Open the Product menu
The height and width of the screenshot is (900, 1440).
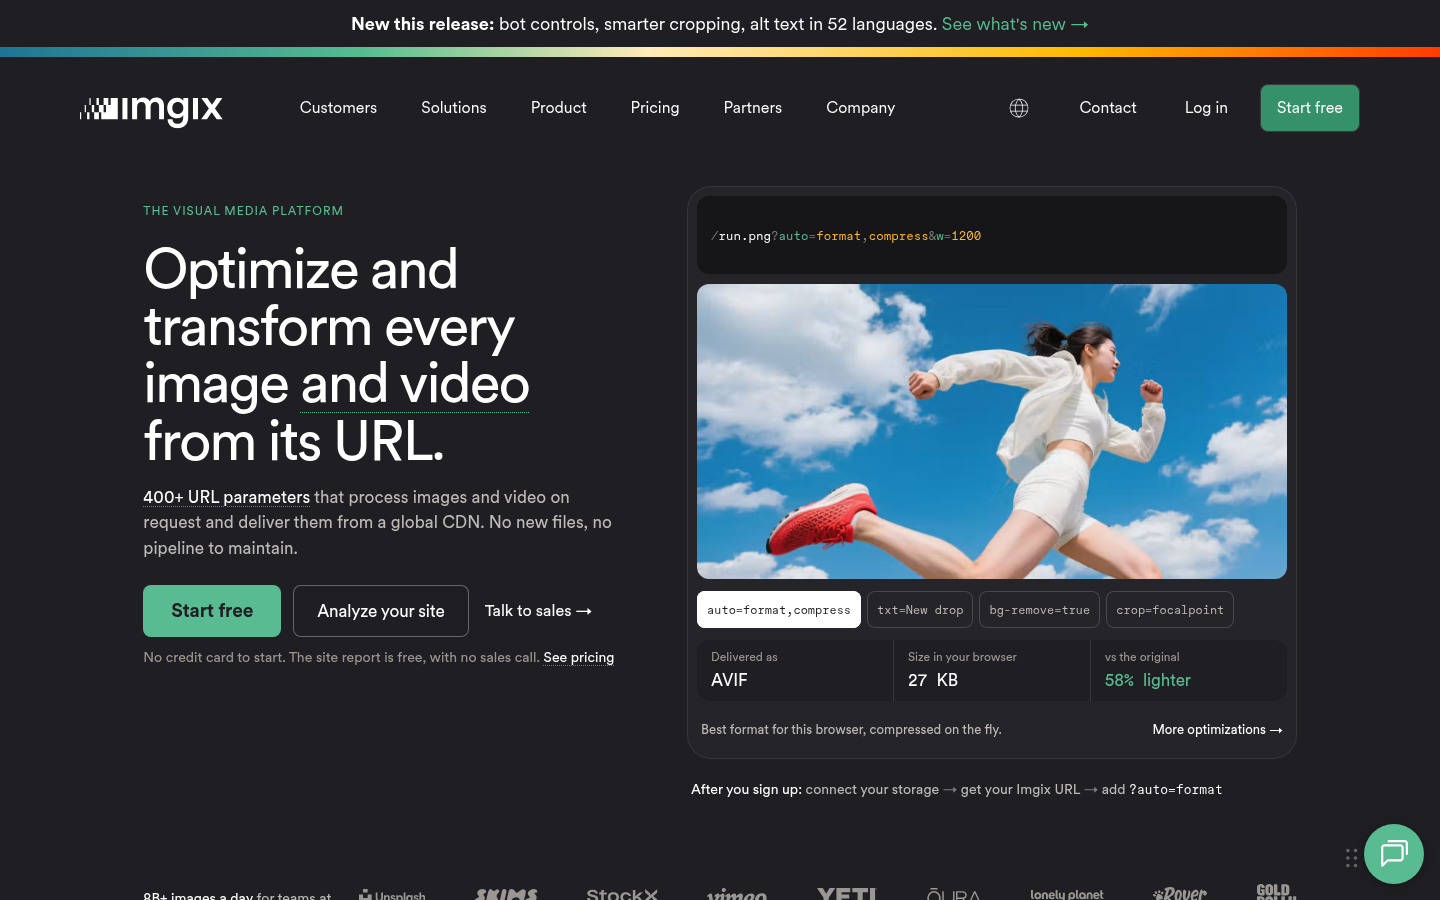click(558, 108)
